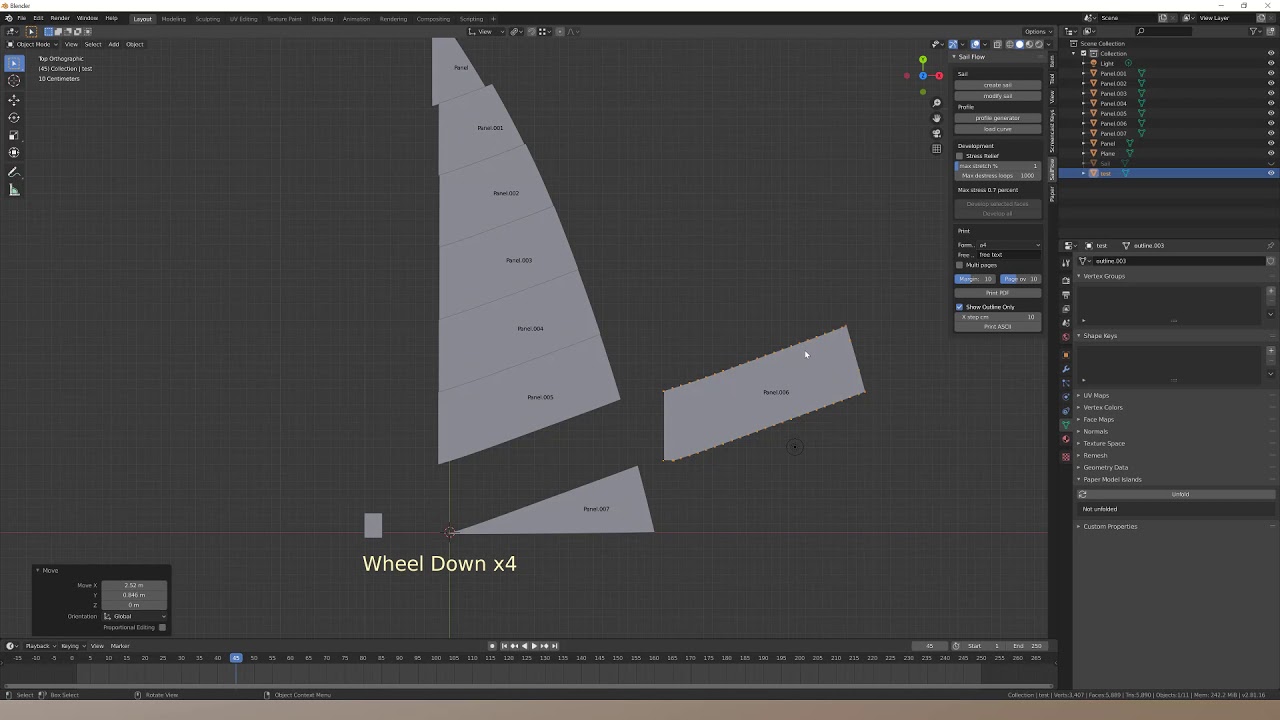Open the Object properties tab icon
This screenshot has height=720, width=1280.
pos(1066,354)
